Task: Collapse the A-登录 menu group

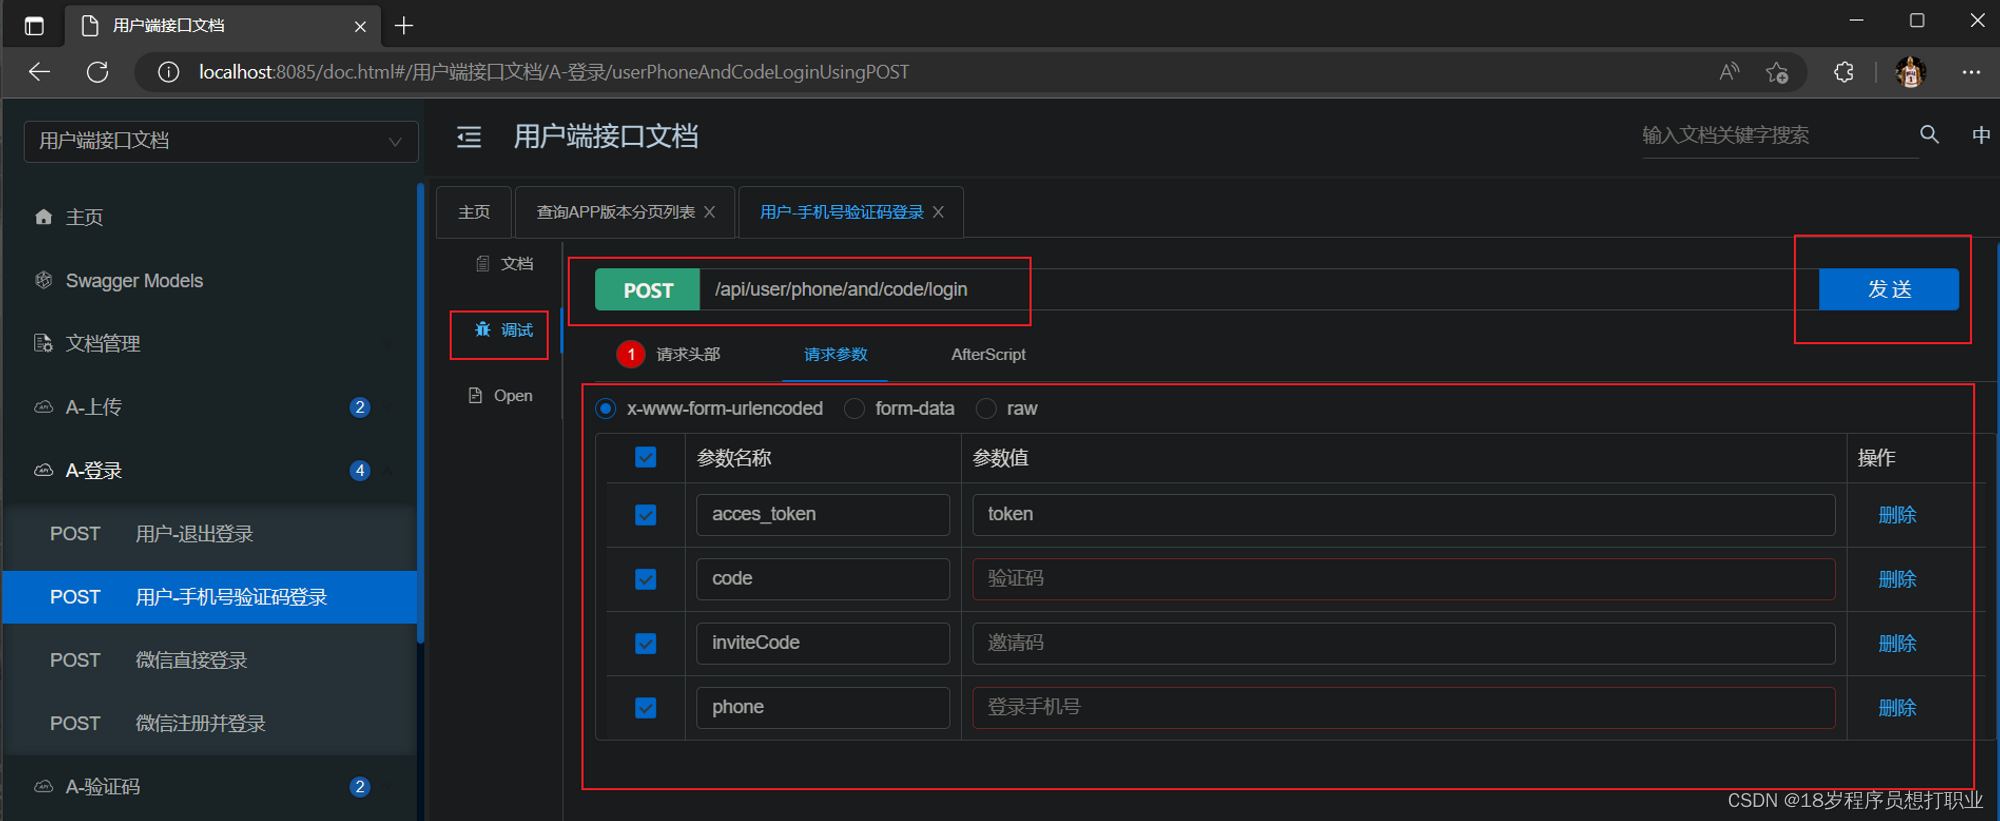Action: pyautogui.click(x=208, y=470)
